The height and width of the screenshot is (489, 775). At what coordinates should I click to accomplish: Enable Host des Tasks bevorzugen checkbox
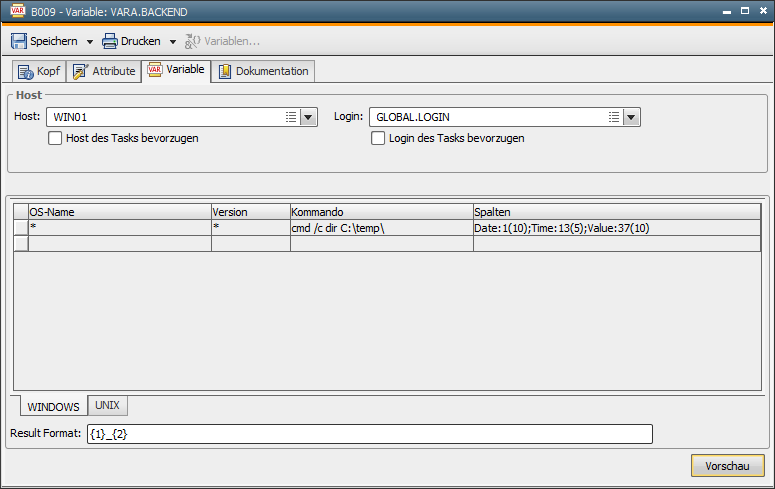point(56,138)
